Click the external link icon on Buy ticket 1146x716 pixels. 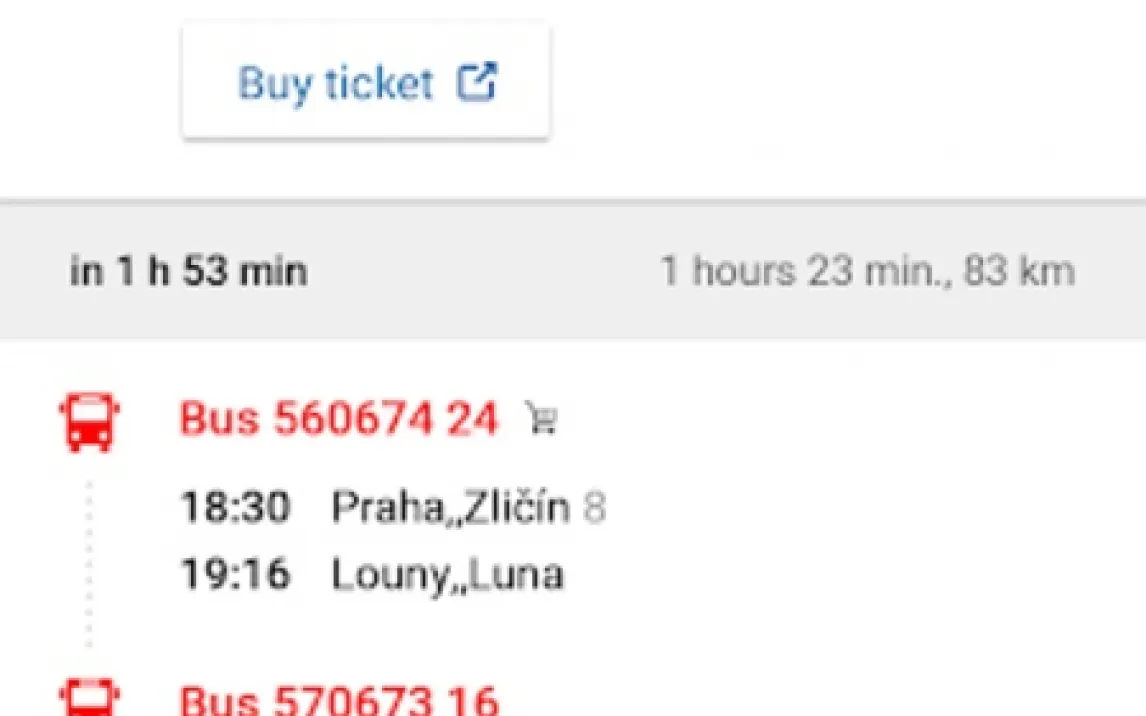pos(477,82)
